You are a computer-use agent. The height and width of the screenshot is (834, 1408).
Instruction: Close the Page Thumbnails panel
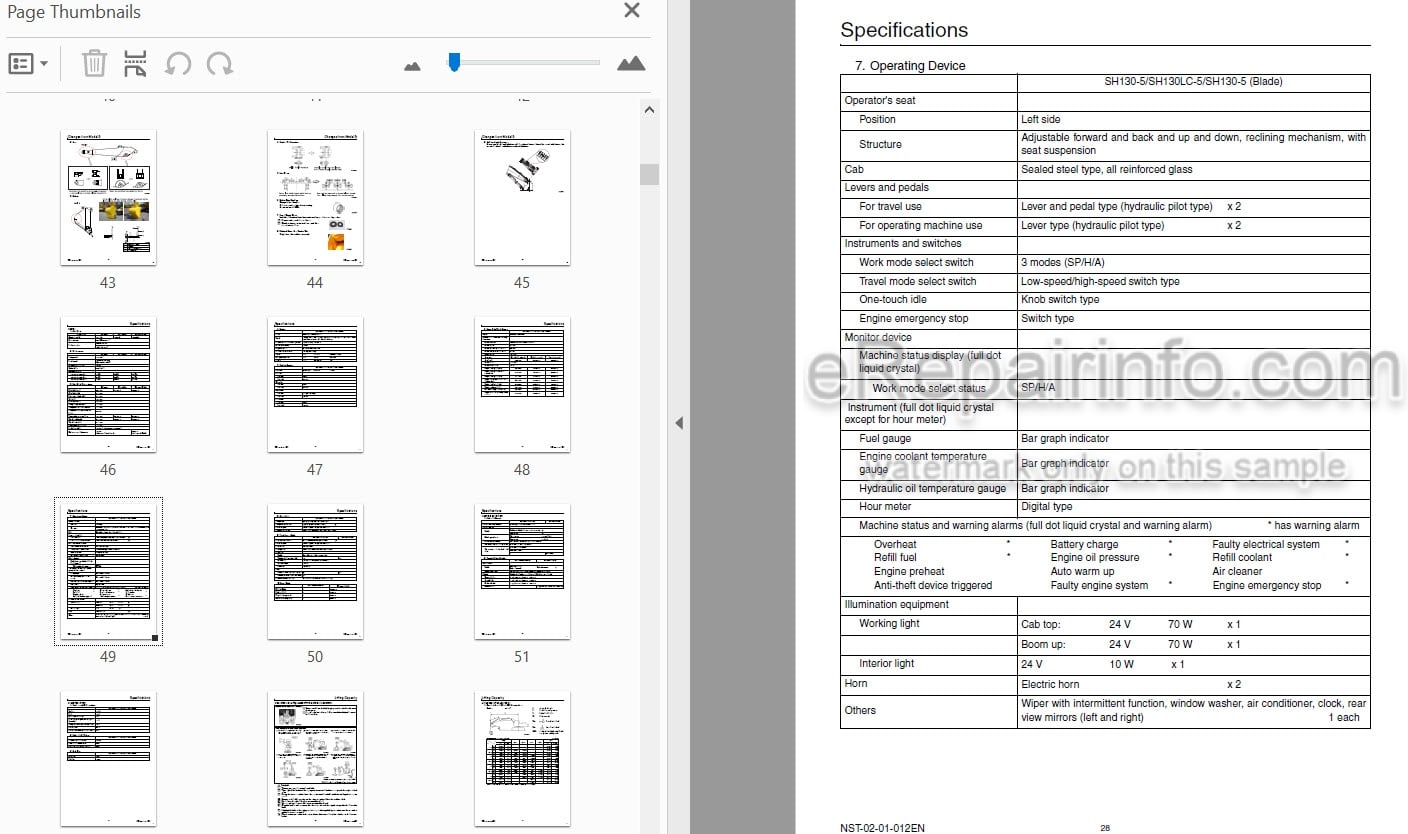click(x=632, y=11)
